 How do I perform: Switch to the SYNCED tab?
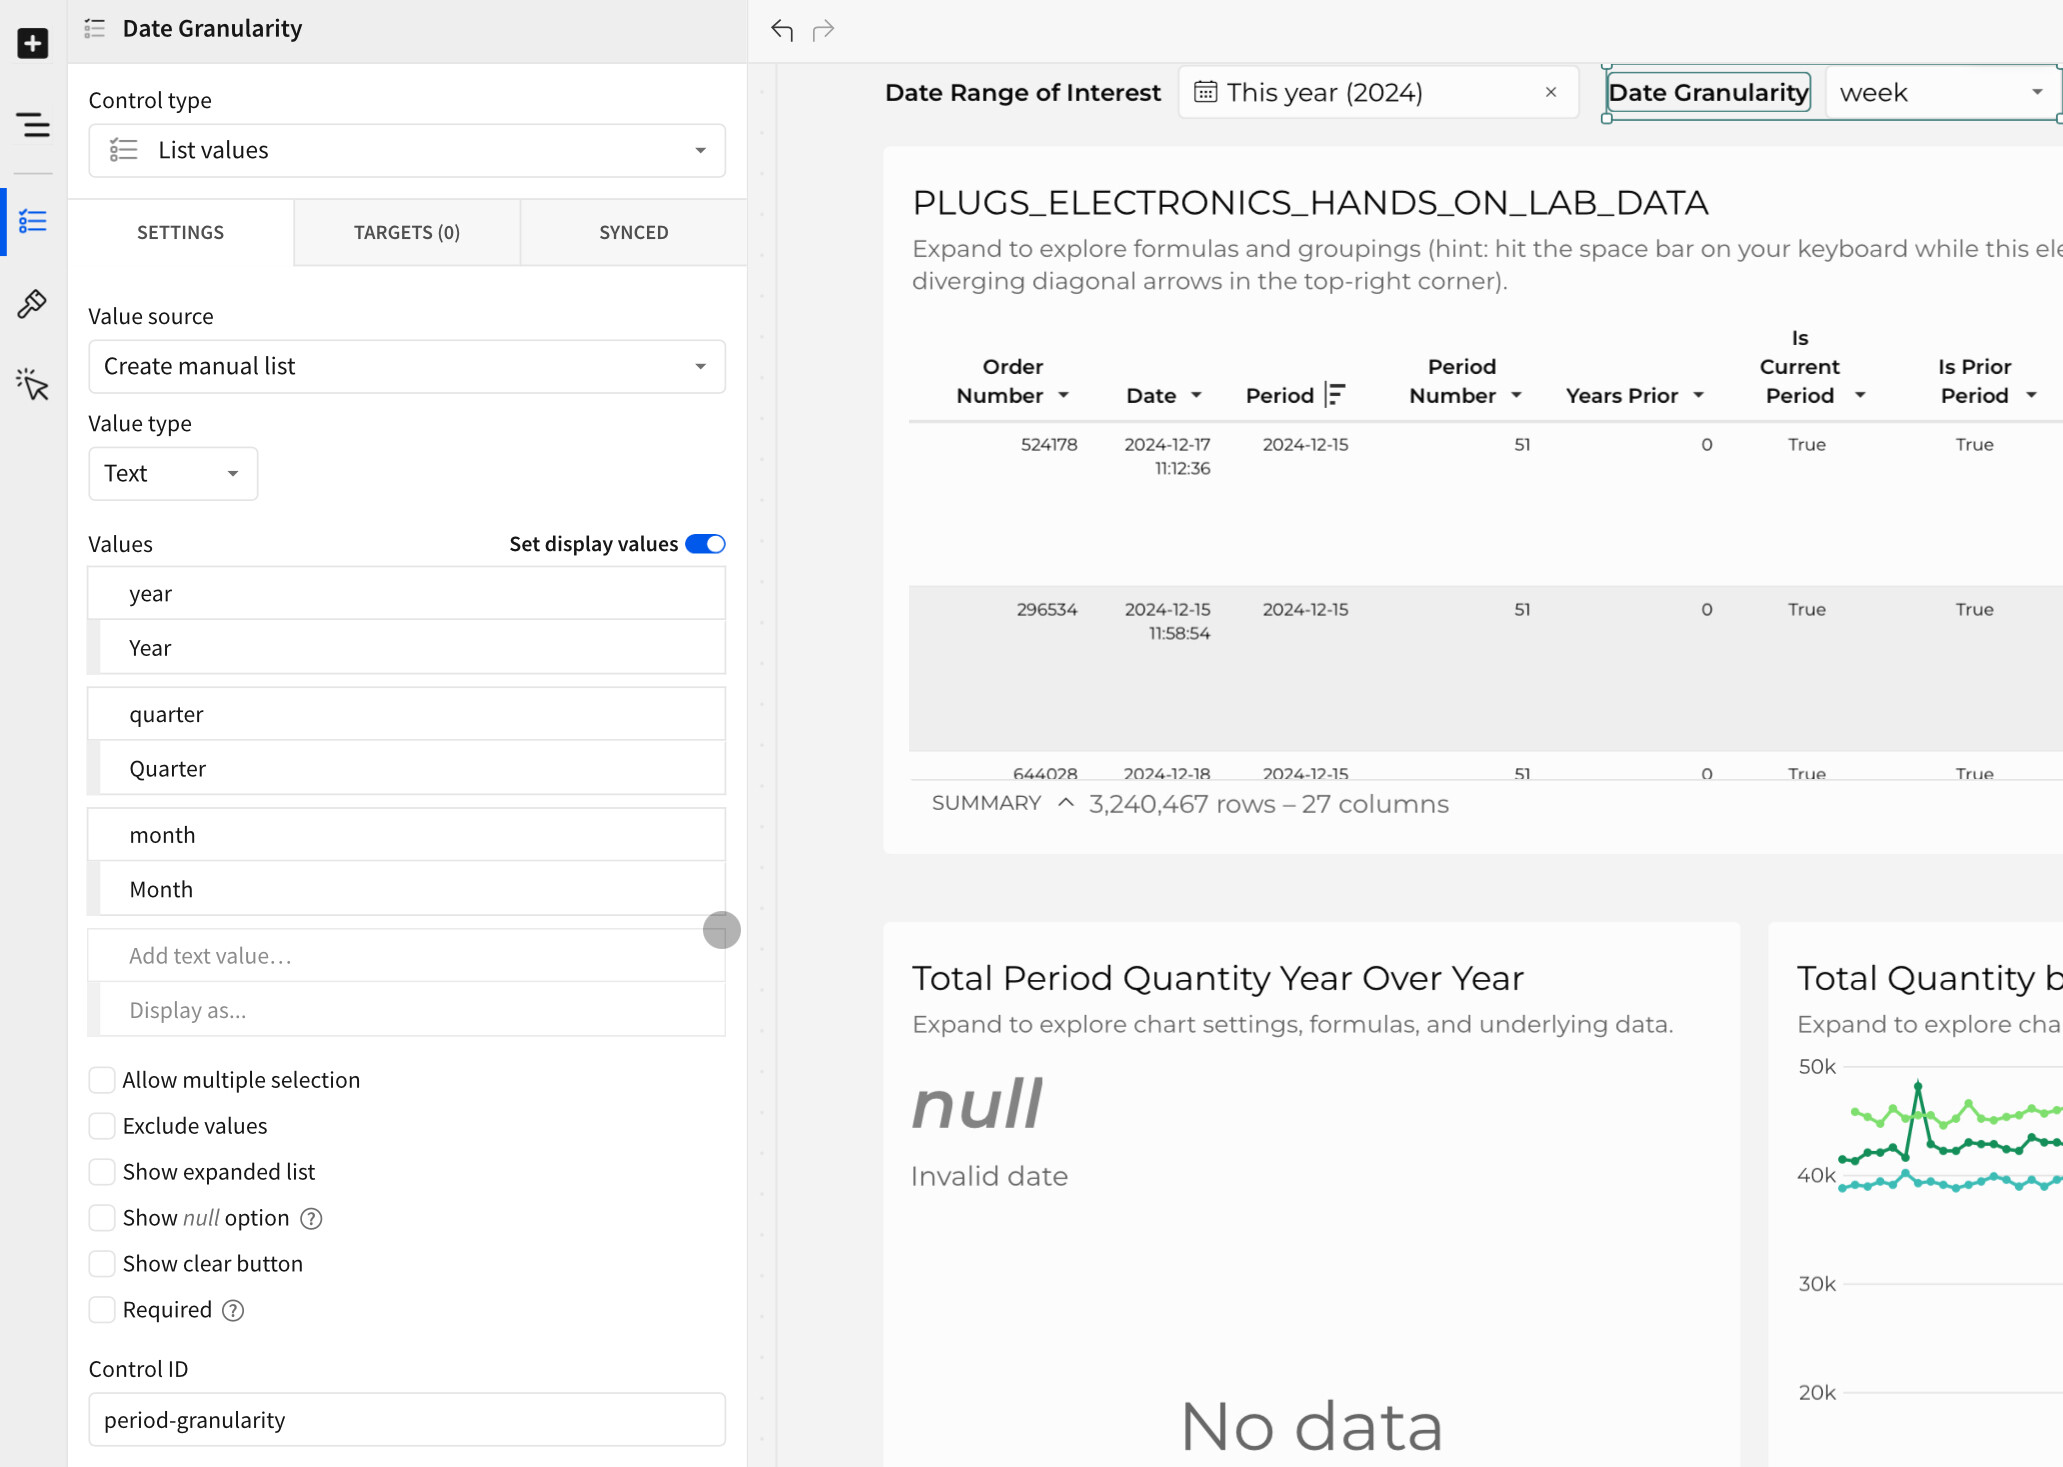(x=633, y=232)
